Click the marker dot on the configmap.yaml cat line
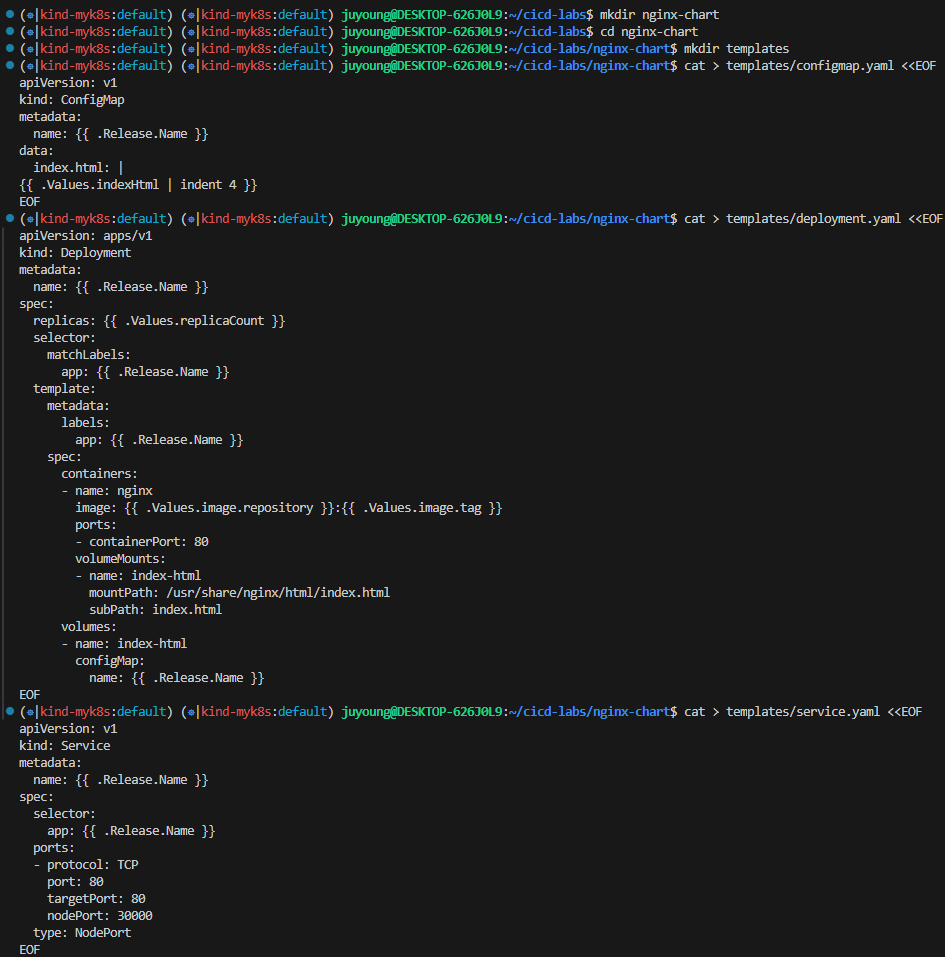The height and width of the screenshot is (957, 945). point(10,65)
